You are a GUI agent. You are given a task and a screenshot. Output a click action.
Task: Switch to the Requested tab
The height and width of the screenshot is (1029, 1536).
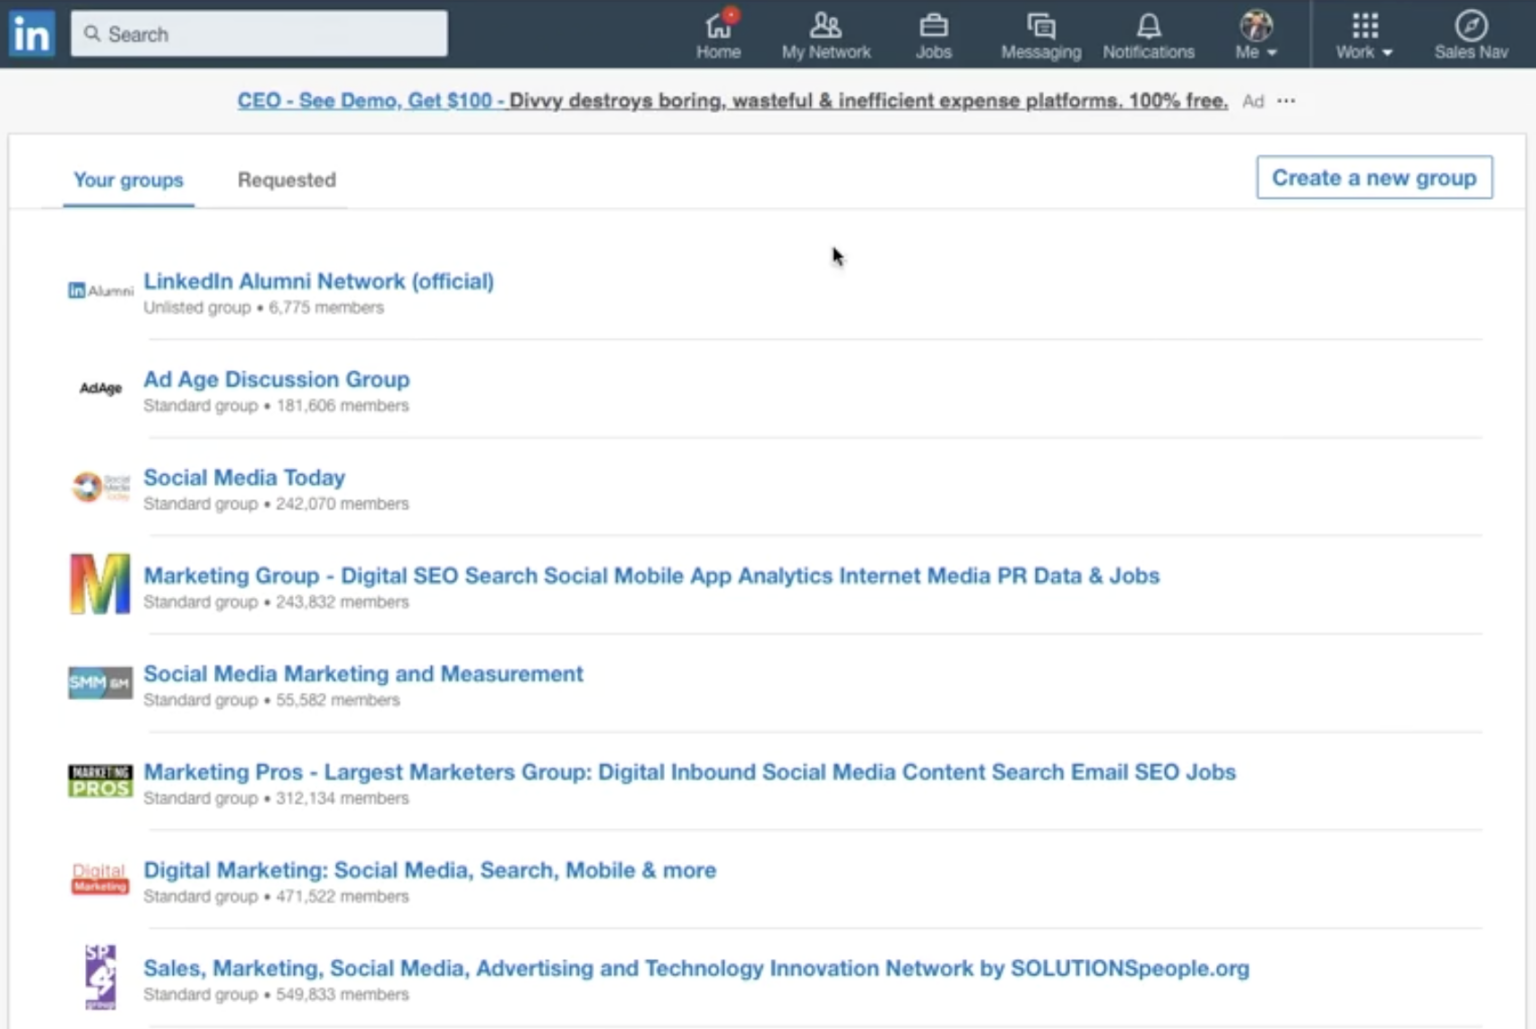point(286,180)
